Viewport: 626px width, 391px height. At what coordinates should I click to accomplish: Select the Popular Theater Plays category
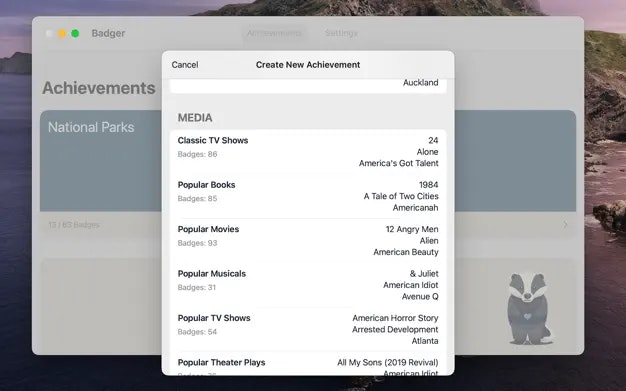tap(308, 364)
